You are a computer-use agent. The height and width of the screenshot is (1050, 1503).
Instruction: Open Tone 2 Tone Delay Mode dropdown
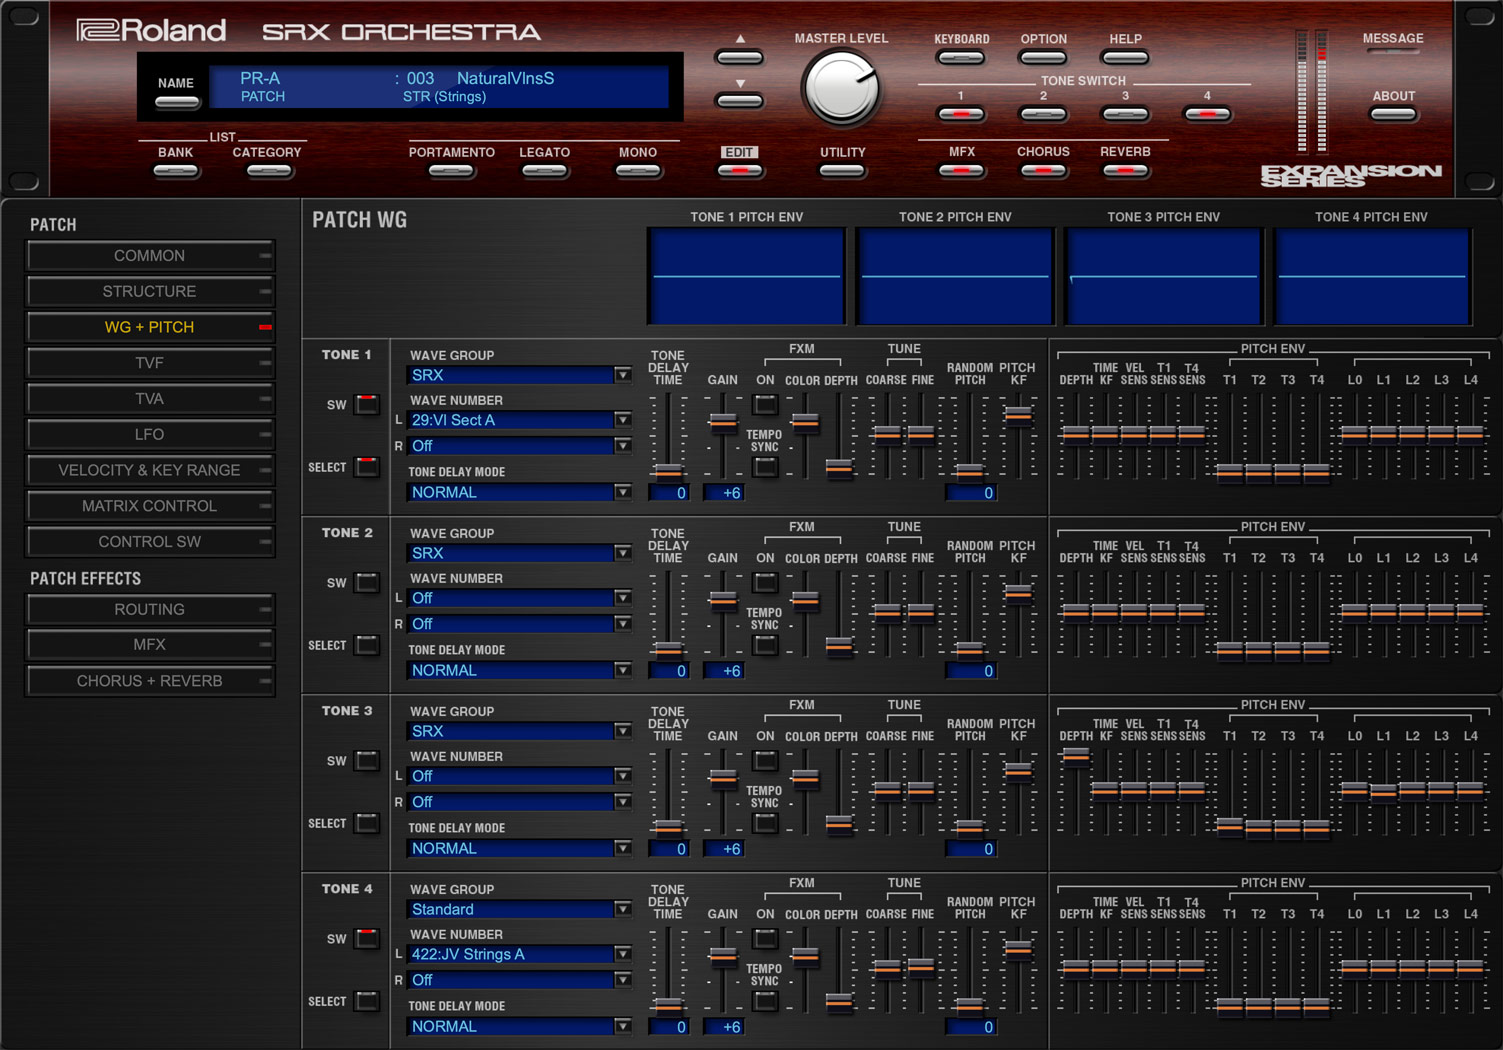pos(520,670)
